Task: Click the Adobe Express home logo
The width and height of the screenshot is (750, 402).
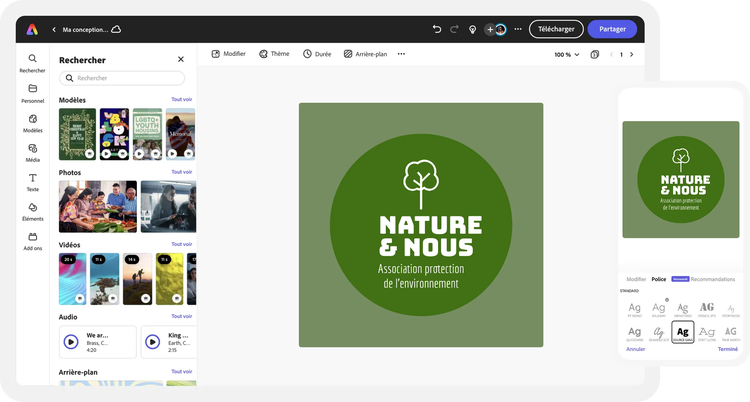Action: 32,29
